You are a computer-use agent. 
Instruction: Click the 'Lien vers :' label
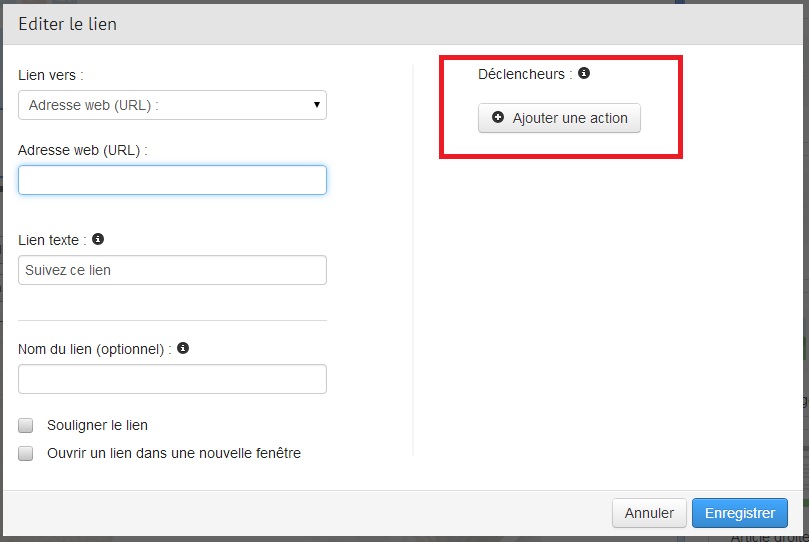(51, 75)
